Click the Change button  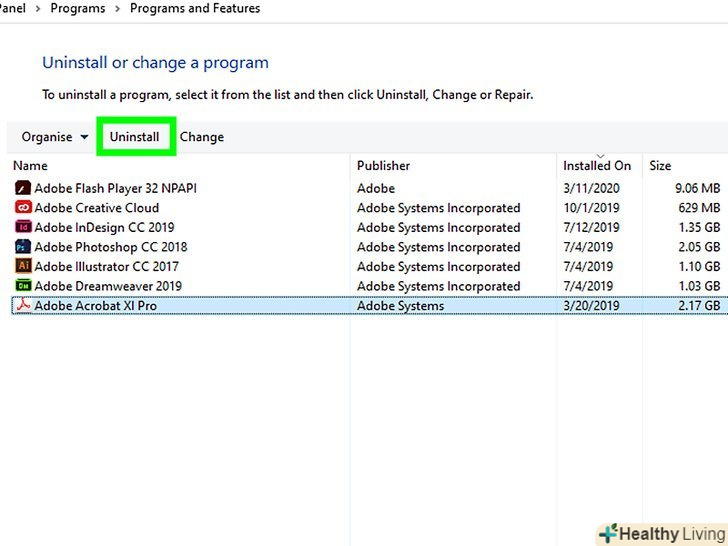(x=202, y=137)
